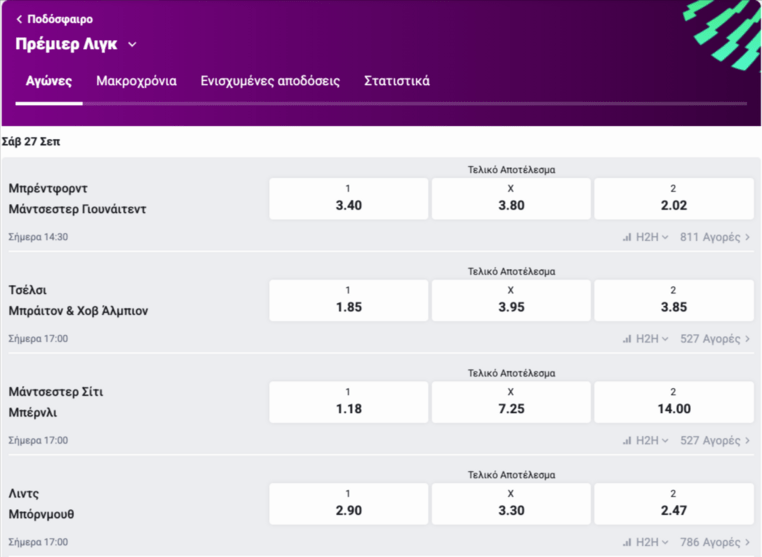Expand 811 Αγορές markets for Μπρέντφορντ match
This screenshot has height=557, width=762.
(x=714, y=238)
